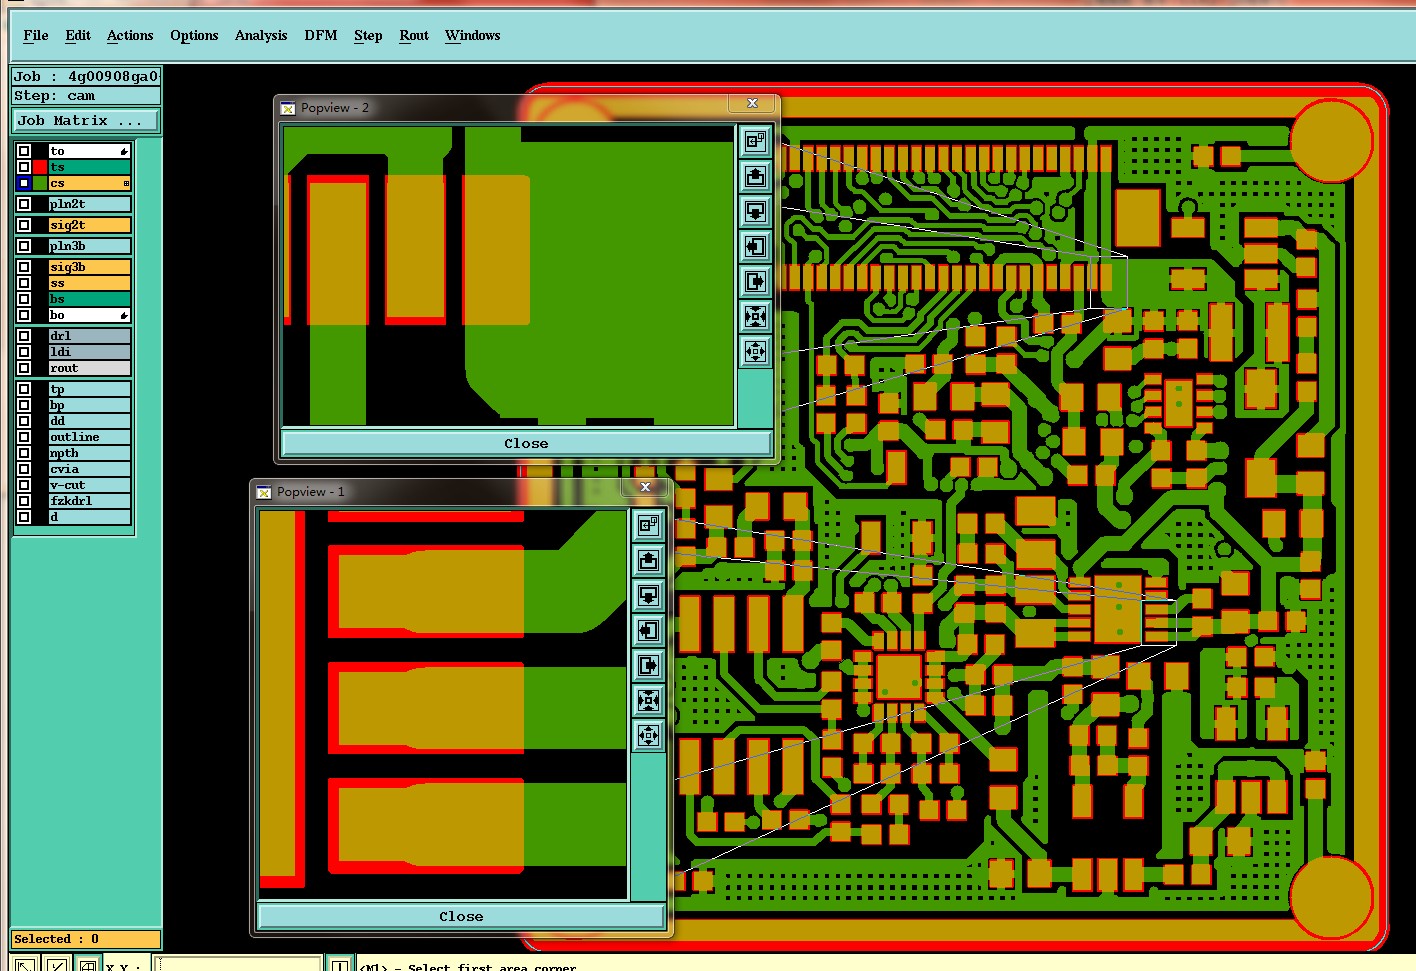Select the 'tp' layer name
1416x971 pixels.
pyautogui.click(x=90, y=389)
